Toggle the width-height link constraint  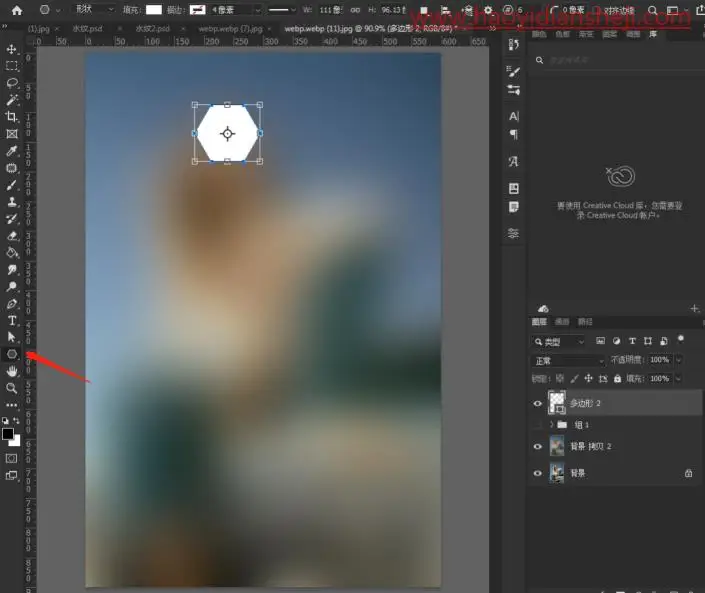click(355, 10)
